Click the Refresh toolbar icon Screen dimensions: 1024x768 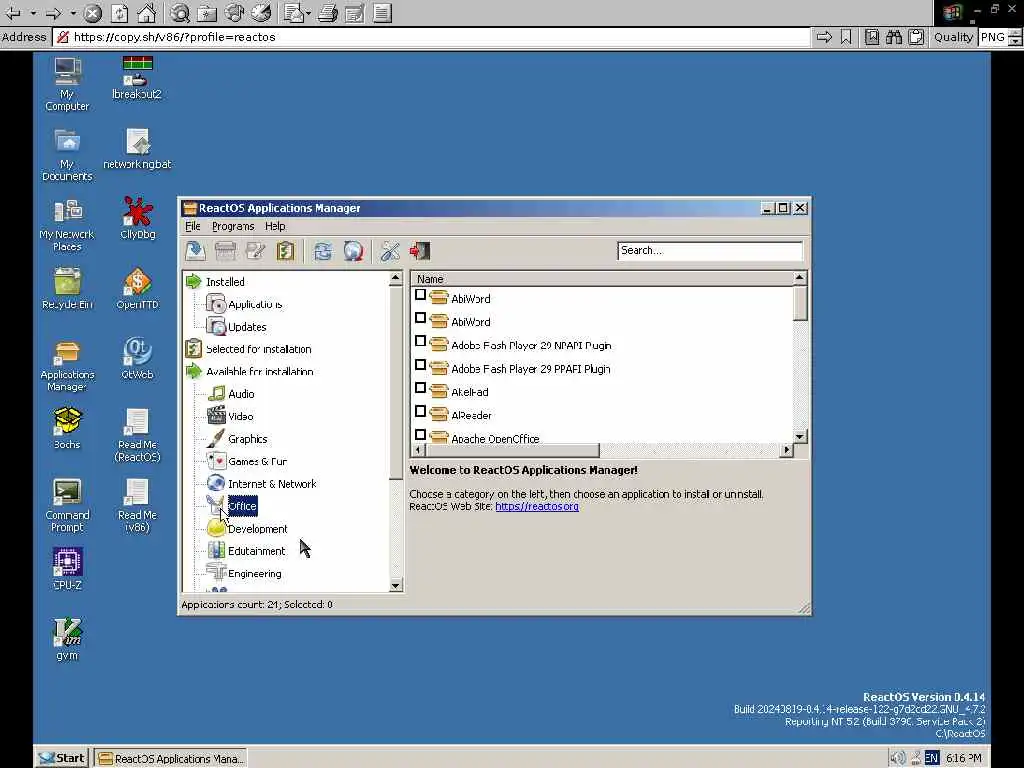(323, 251)
